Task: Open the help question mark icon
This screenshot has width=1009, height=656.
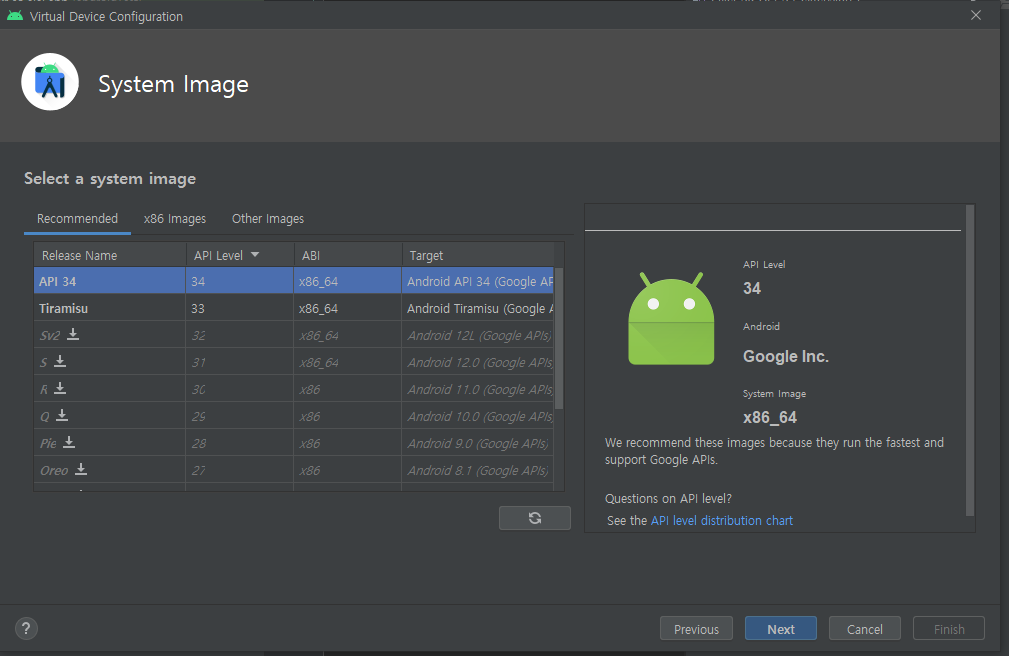Action: tap(26, 628)
